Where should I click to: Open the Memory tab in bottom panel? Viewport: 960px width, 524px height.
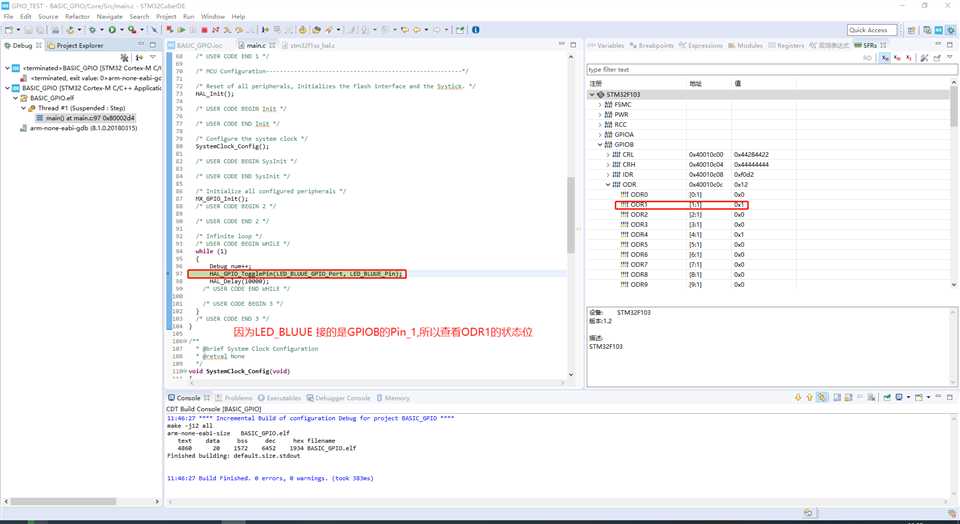[x=392, y=398]
